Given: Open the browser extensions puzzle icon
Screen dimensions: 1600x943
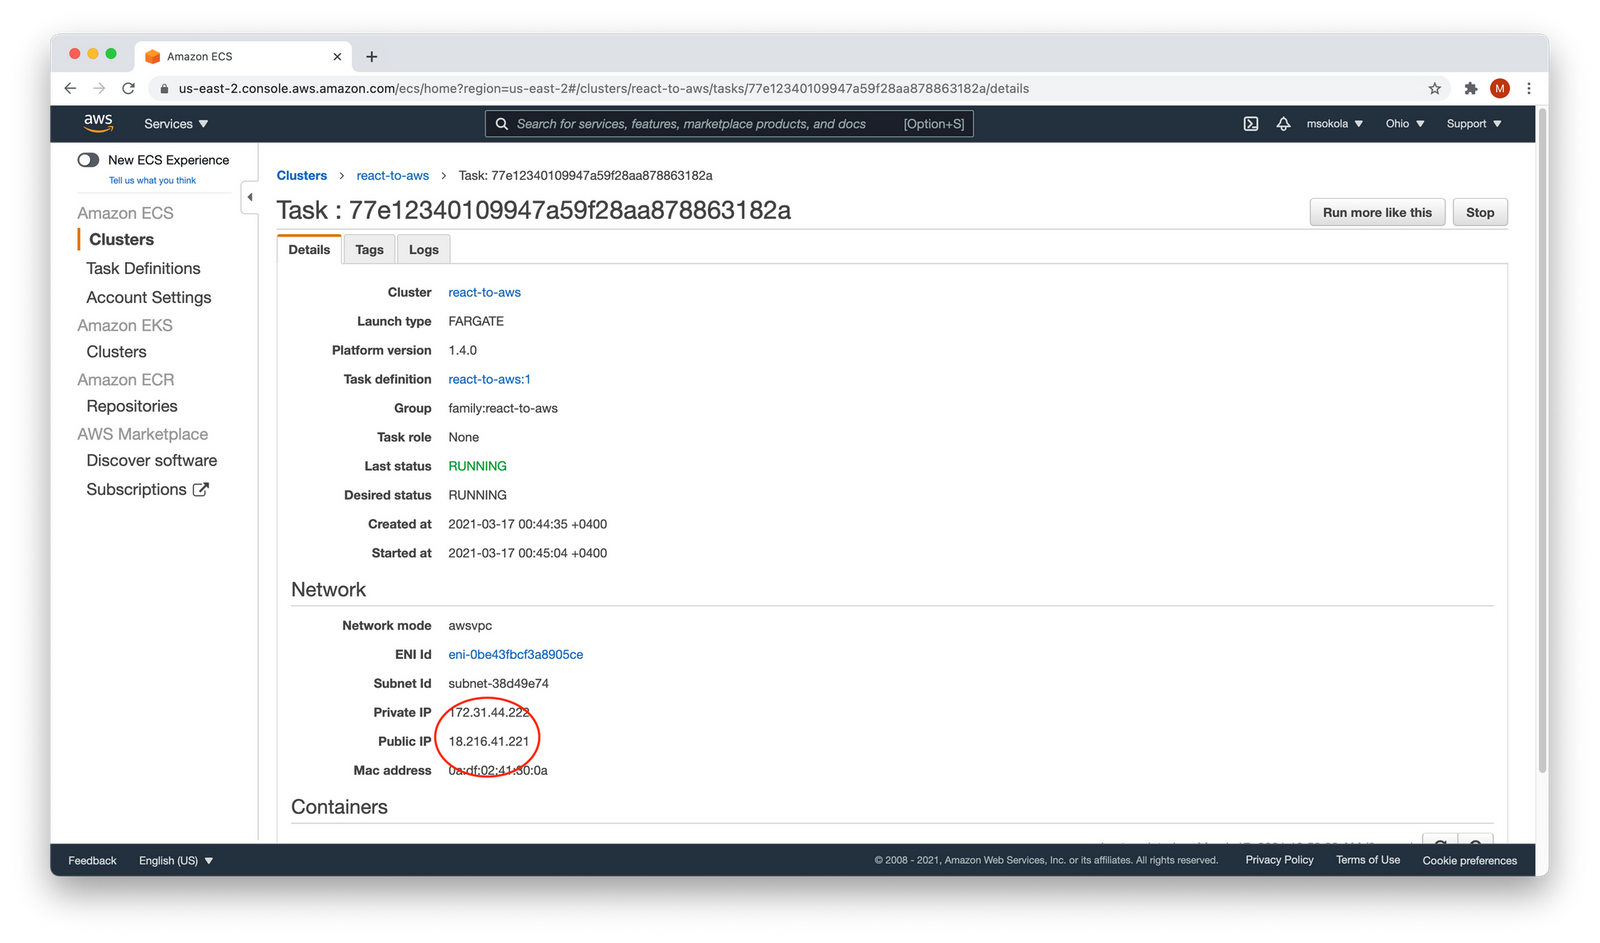Looking at the screenshot, I should [x=1470, y=88].
